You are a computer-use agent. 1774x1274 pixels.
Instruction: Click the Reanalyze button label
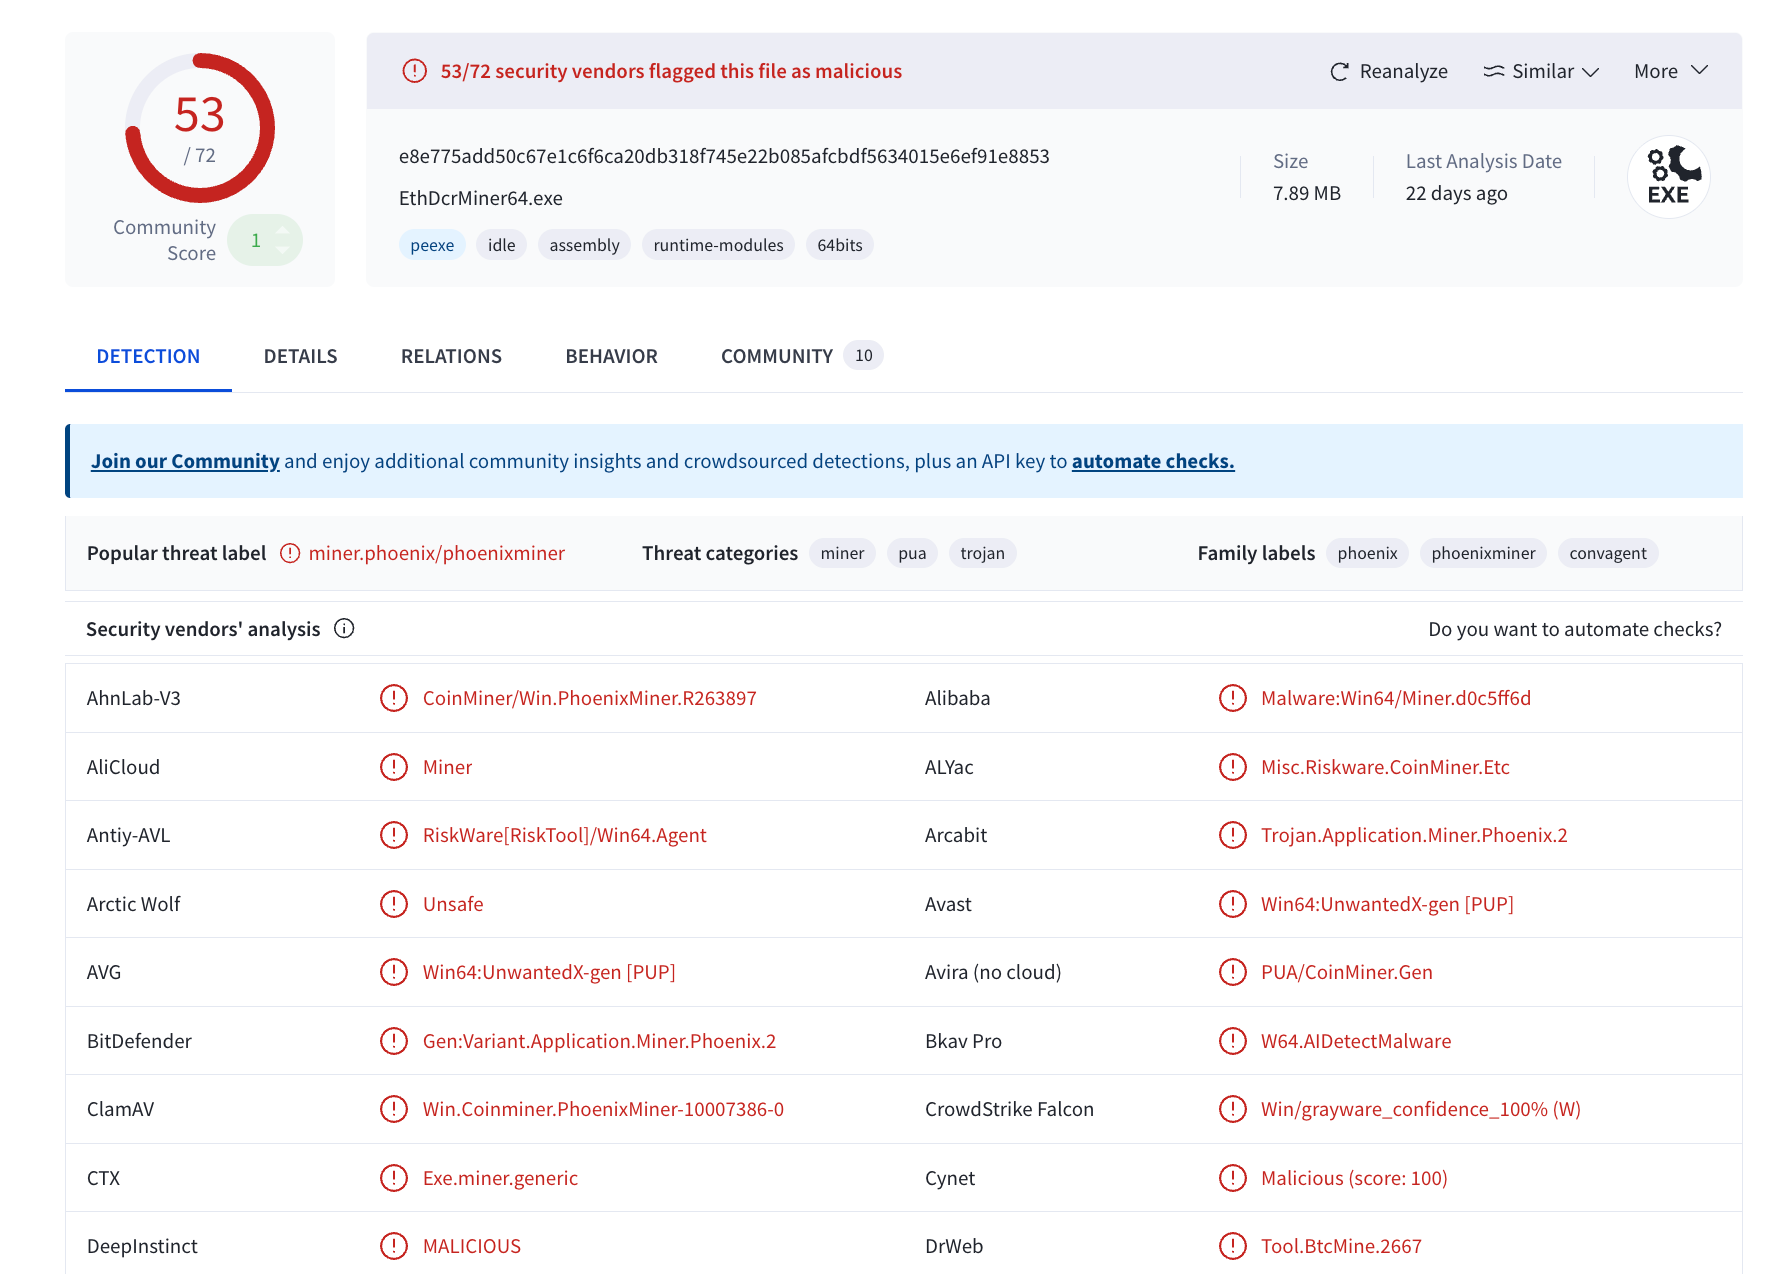[1404, 71]
